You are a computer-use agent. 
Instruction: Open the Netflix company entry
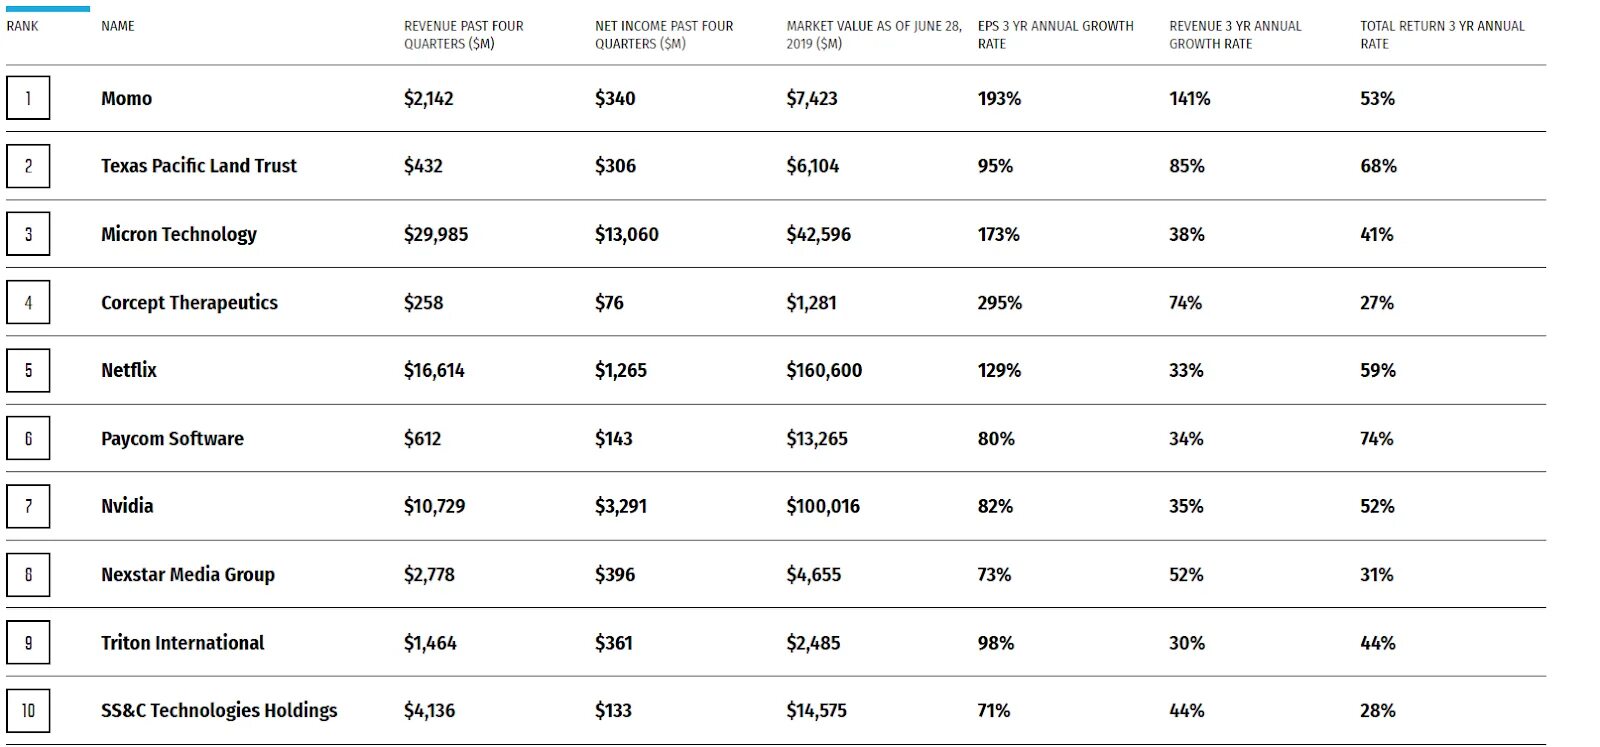coord(129,370)
